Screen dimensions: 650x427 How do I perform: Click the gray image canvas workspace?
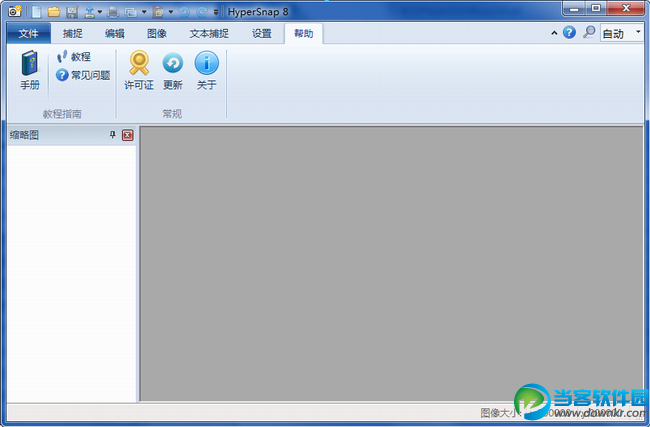pos(392,263)
